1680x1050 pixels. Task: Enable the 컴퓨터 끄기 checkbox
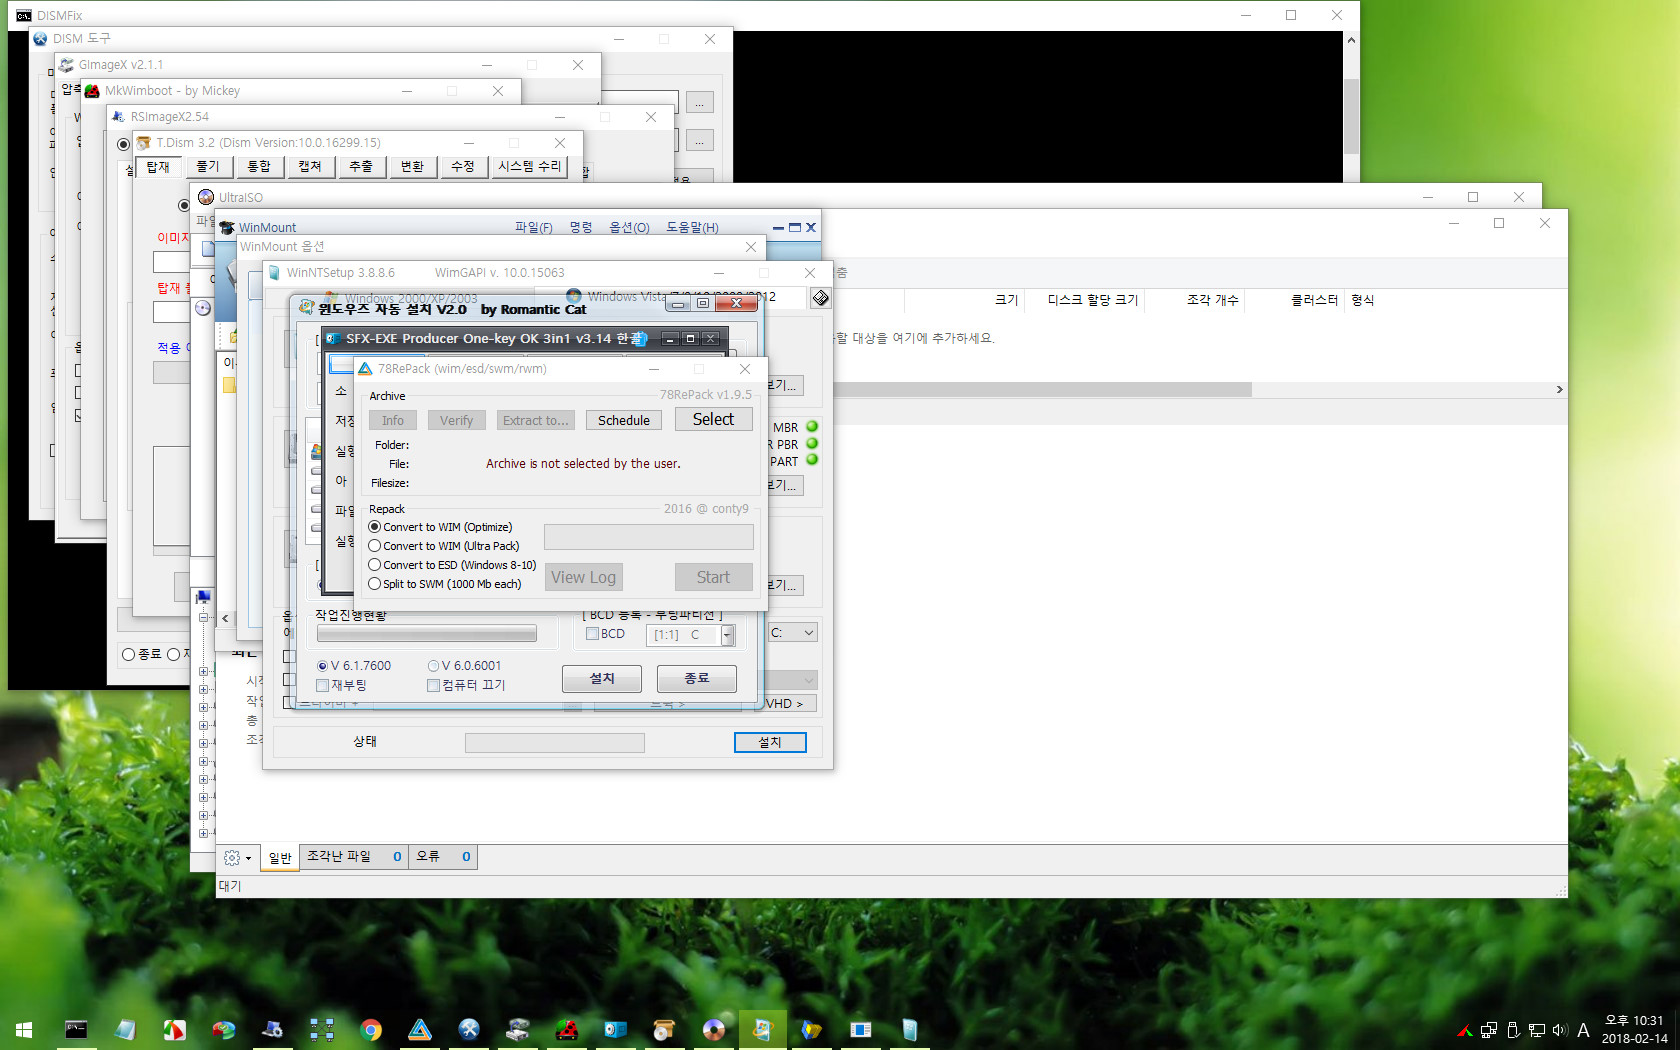click(433, 686)
